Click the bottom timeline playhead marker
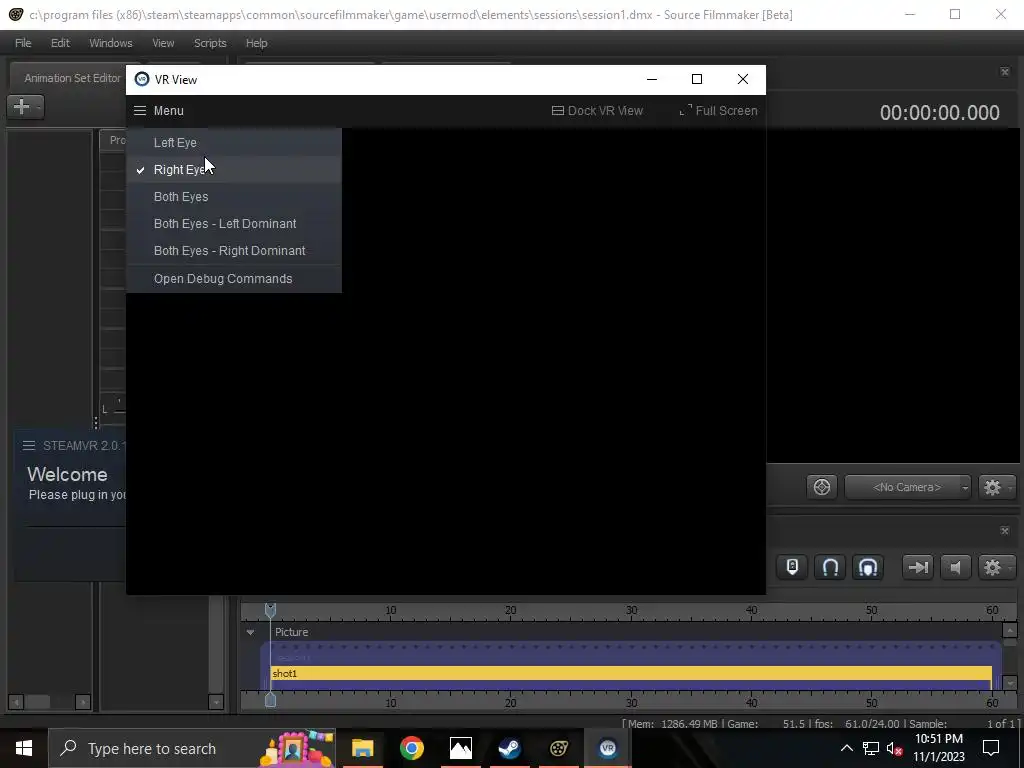The height and width of the screenshot is (768, 1024). (x=270, y=700)
